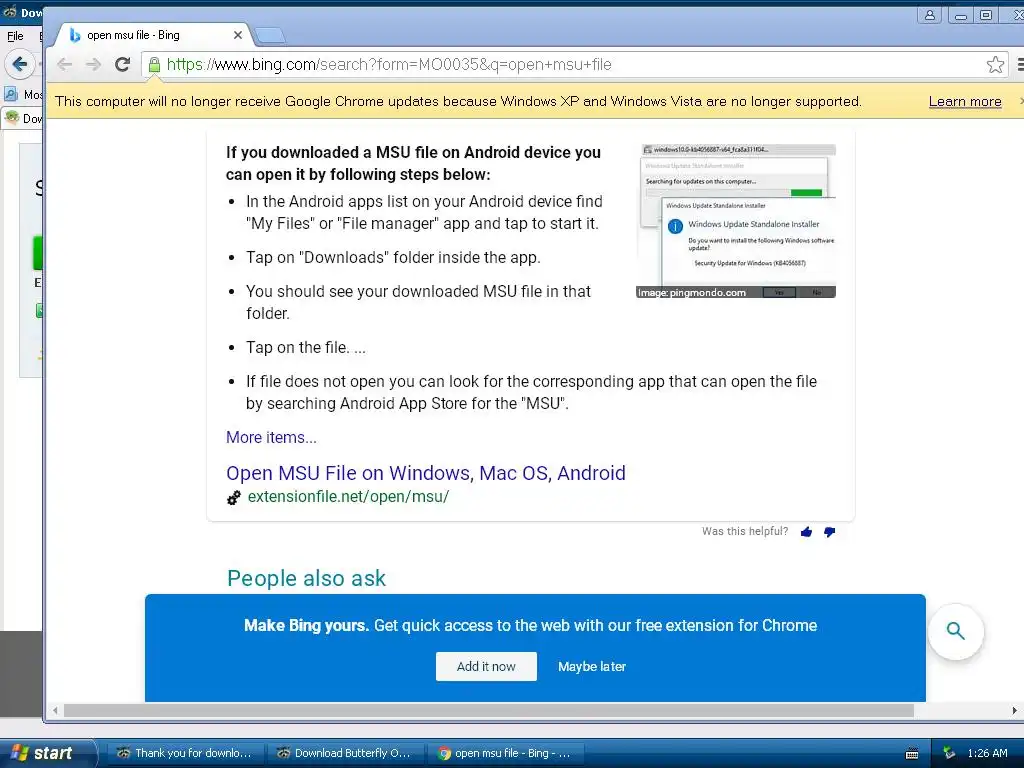Go forward in Chrome history

93,64
